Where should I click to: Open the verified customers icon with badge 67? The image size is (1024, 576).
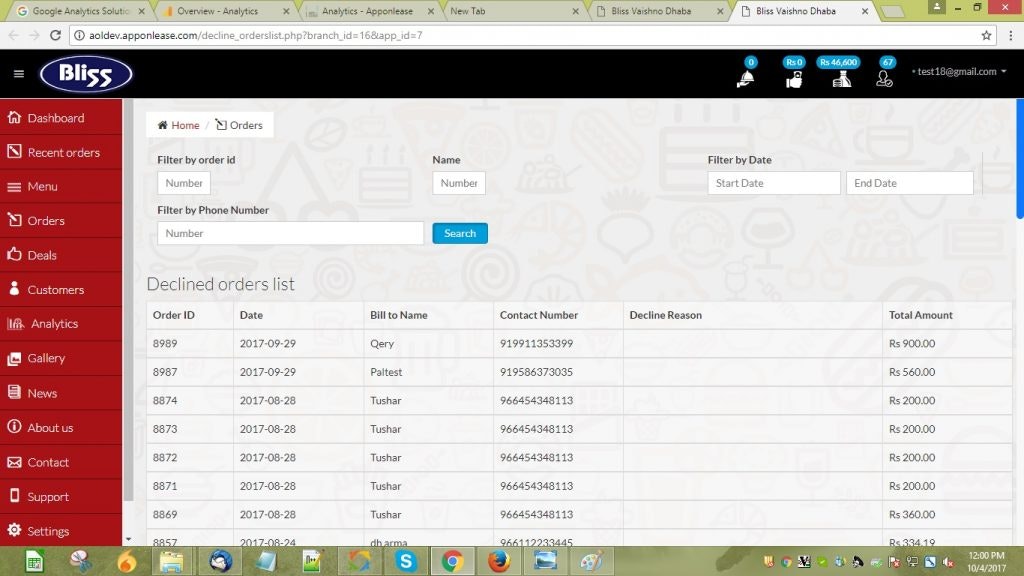[884, 79]
